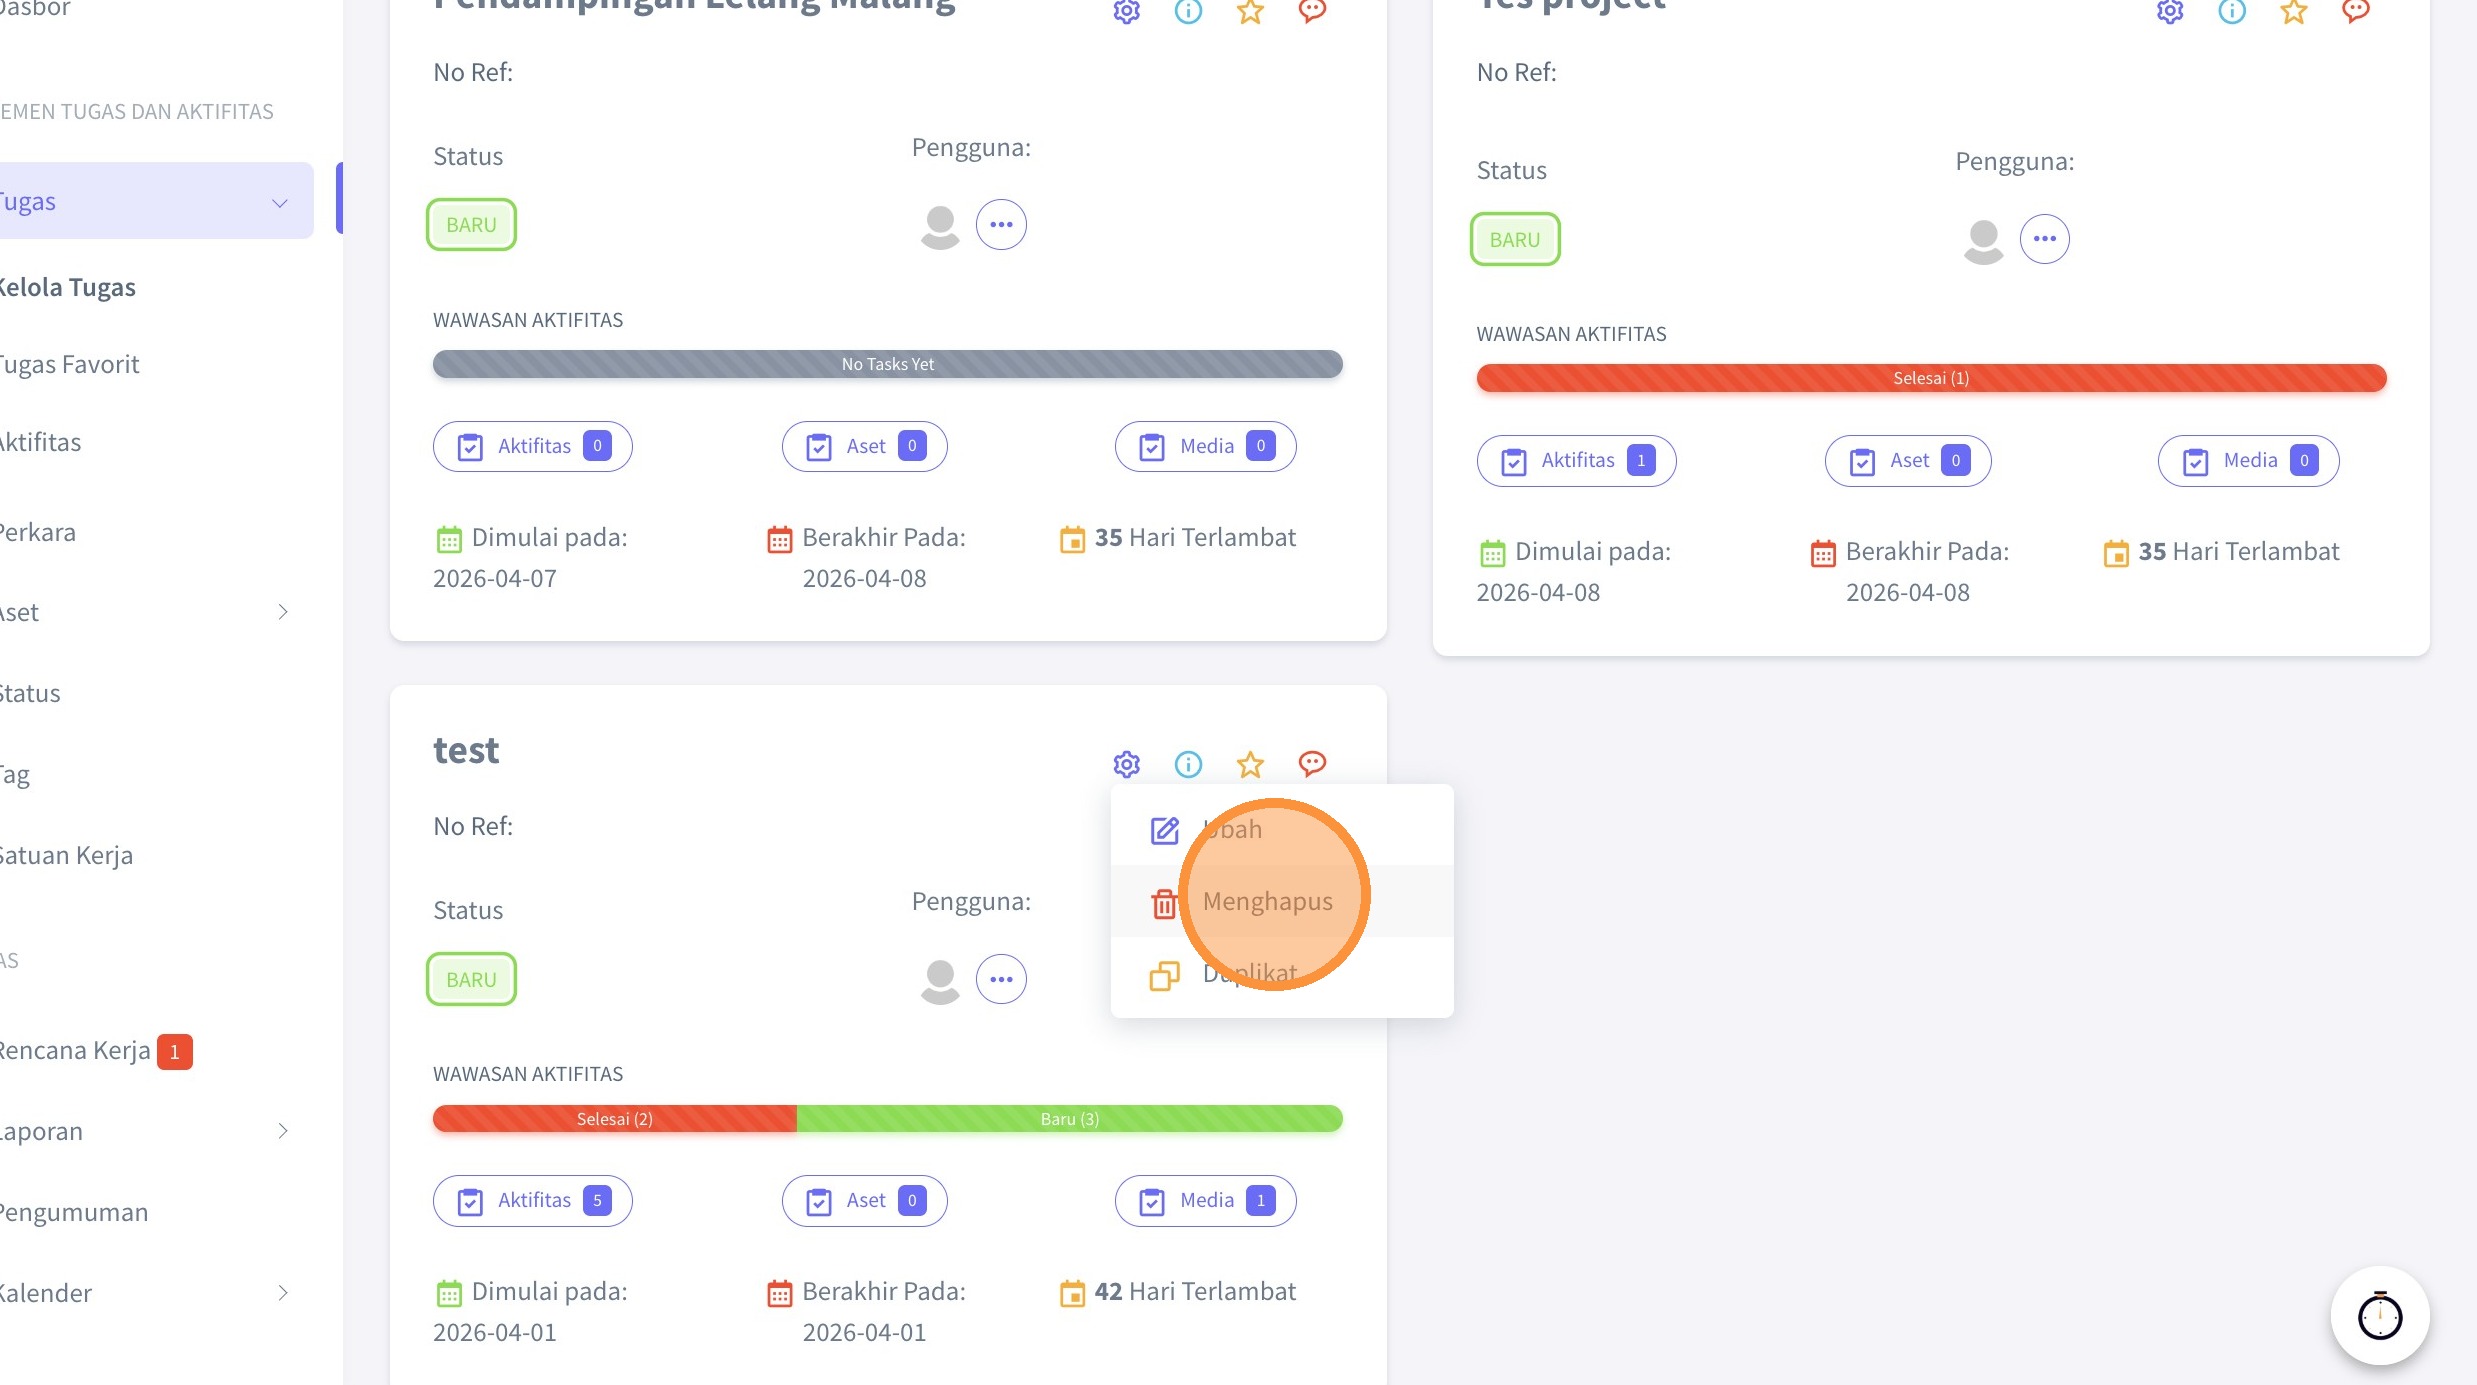Toggle the favorite star above the No Tasks Yet card

coord(1250,12)
